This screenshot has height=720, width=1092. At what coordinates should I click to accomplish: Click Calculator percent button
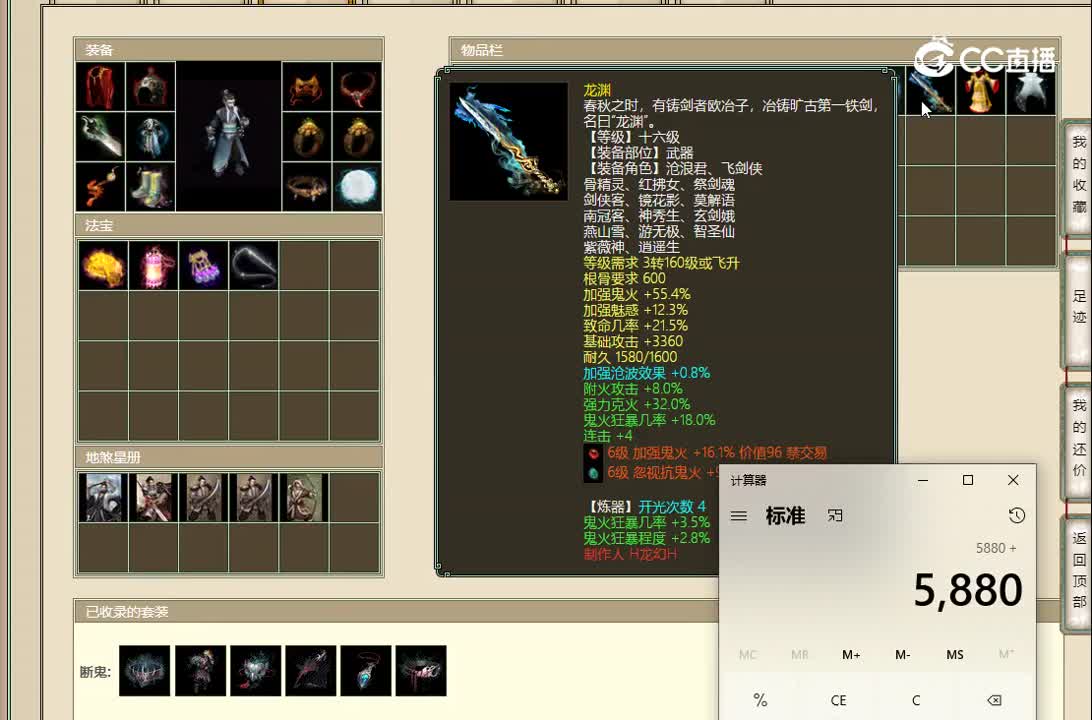point(760,700)
